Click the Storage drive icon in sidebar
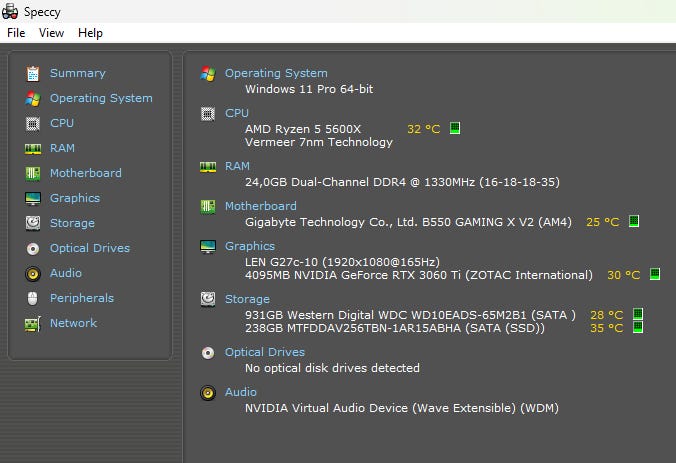 click(x=33, y=223)
